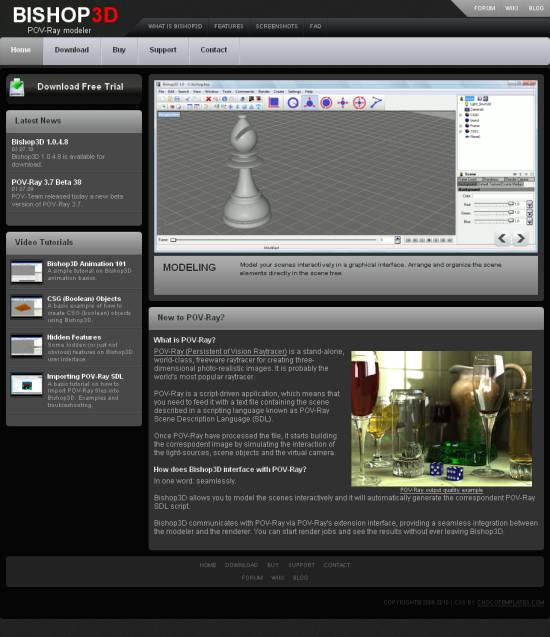This screenshot has height=637, width=550.
Task: Open the FAQ menu item
Action: tap(316, 26)
